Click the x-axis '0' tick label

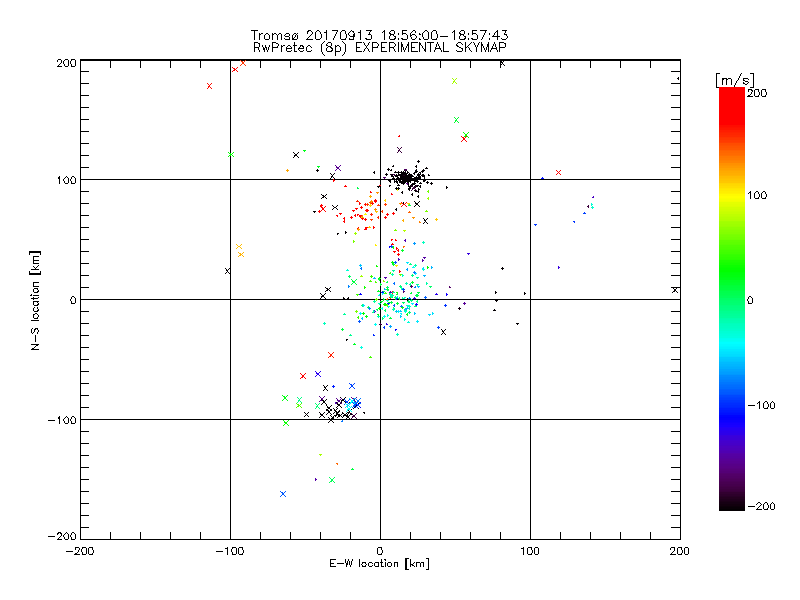[x=380, y=552]
